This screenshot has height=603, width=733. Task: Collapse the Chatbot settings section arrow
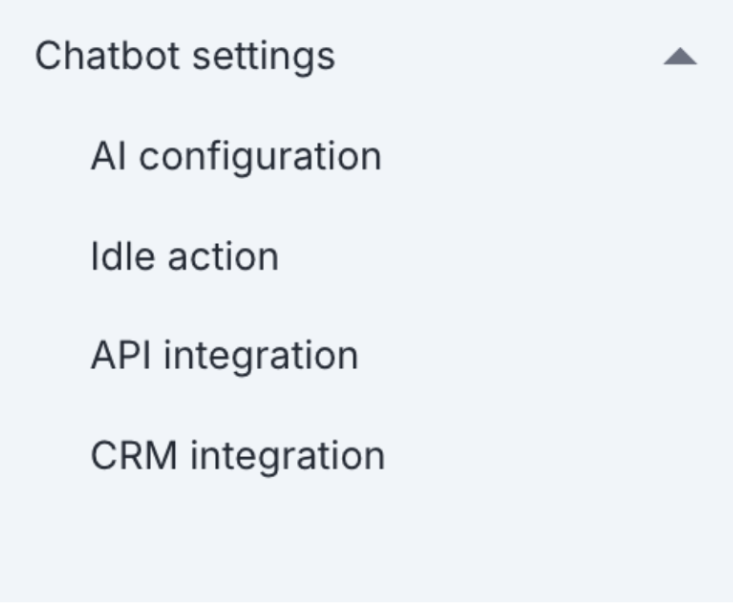(x=679, y=57)
